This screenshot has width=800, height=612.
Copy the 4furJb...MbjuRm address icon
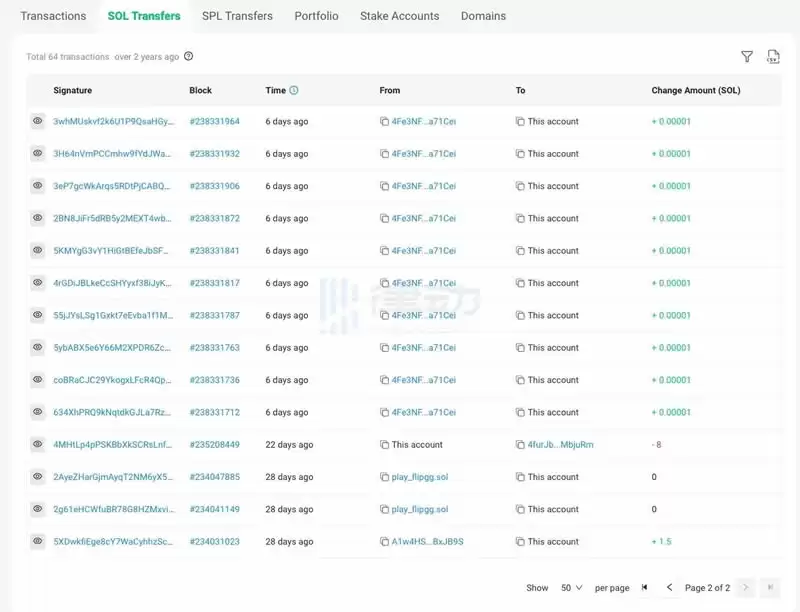[520, 445]
